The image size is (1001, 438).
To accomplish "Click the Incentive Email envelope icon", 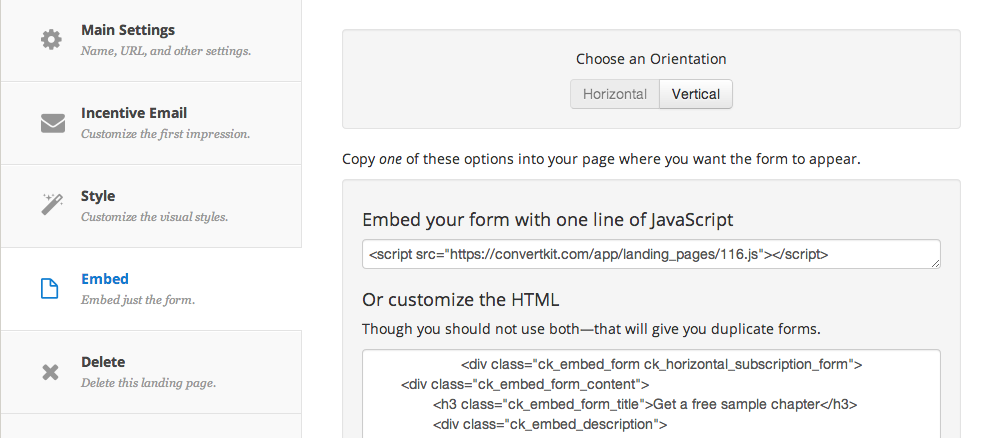I will click(52, 123).
